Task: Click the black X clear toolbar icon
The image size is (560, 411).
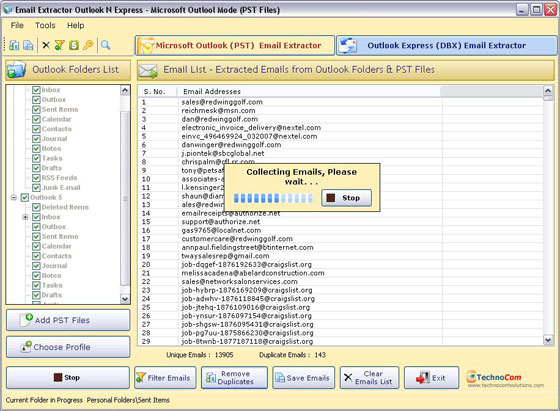Action: pyautogui.click(x=46, y=45)
